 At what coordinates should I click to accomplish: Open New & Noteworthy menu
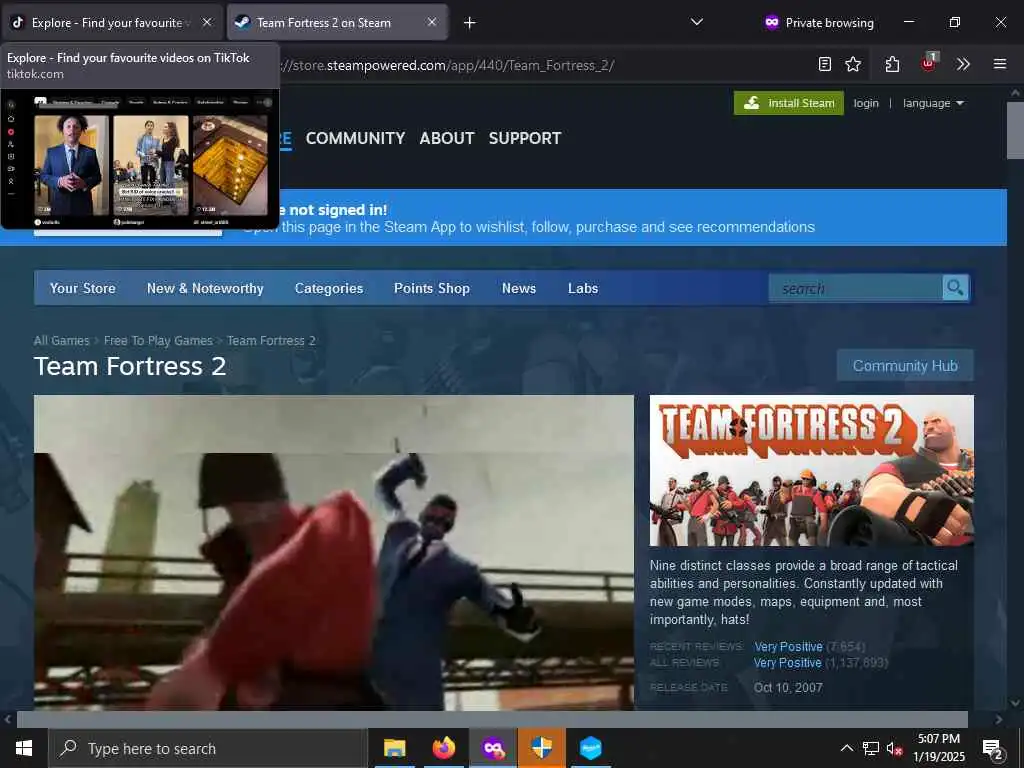[205, 288]
